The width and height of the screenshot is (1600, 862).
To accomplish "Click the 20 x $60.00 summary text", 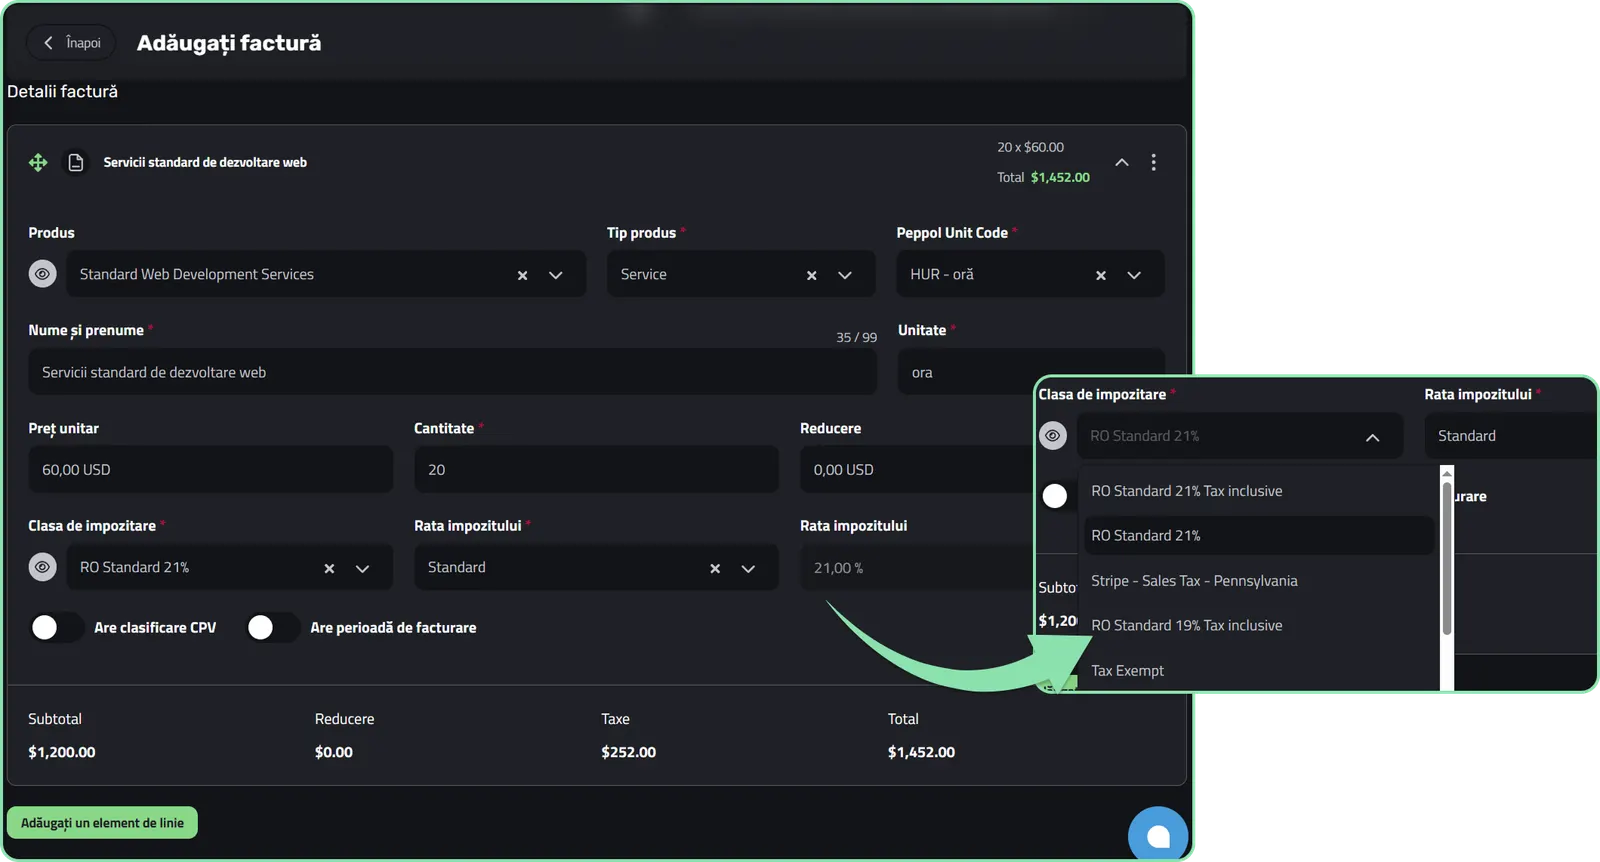I will point(1030,147).
